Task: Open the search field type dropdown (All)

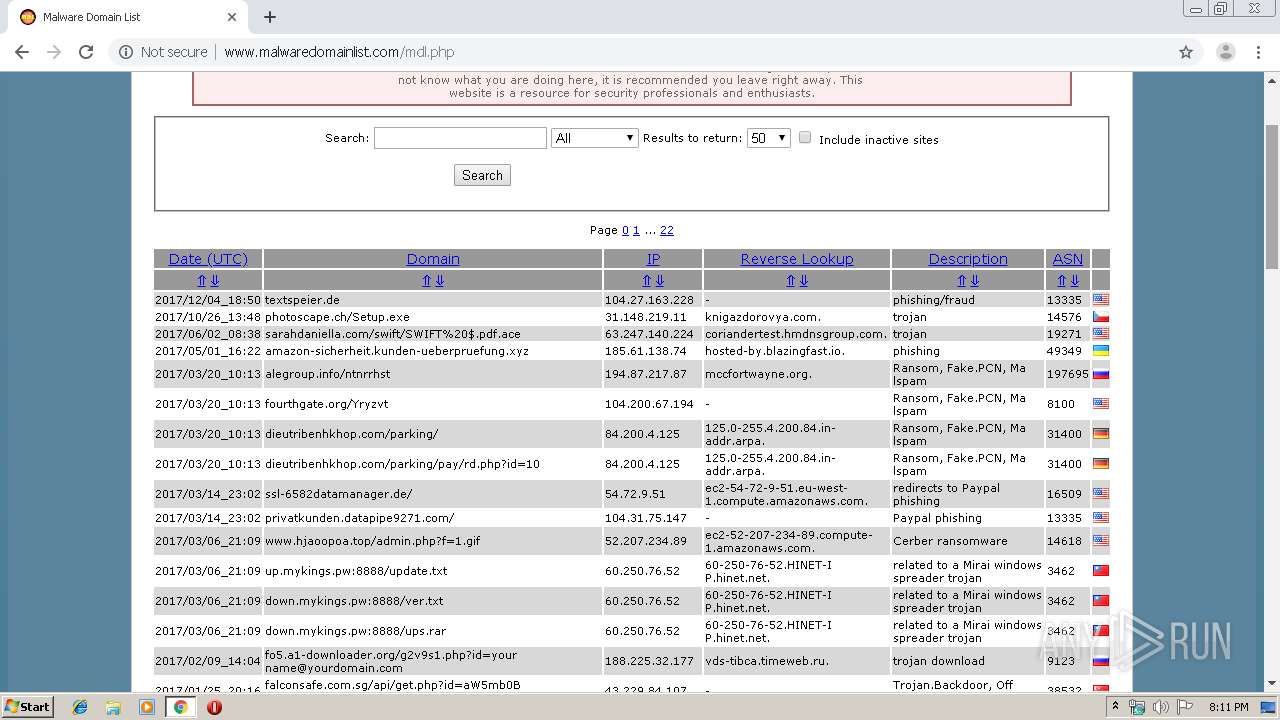Action: click(595, 138)
